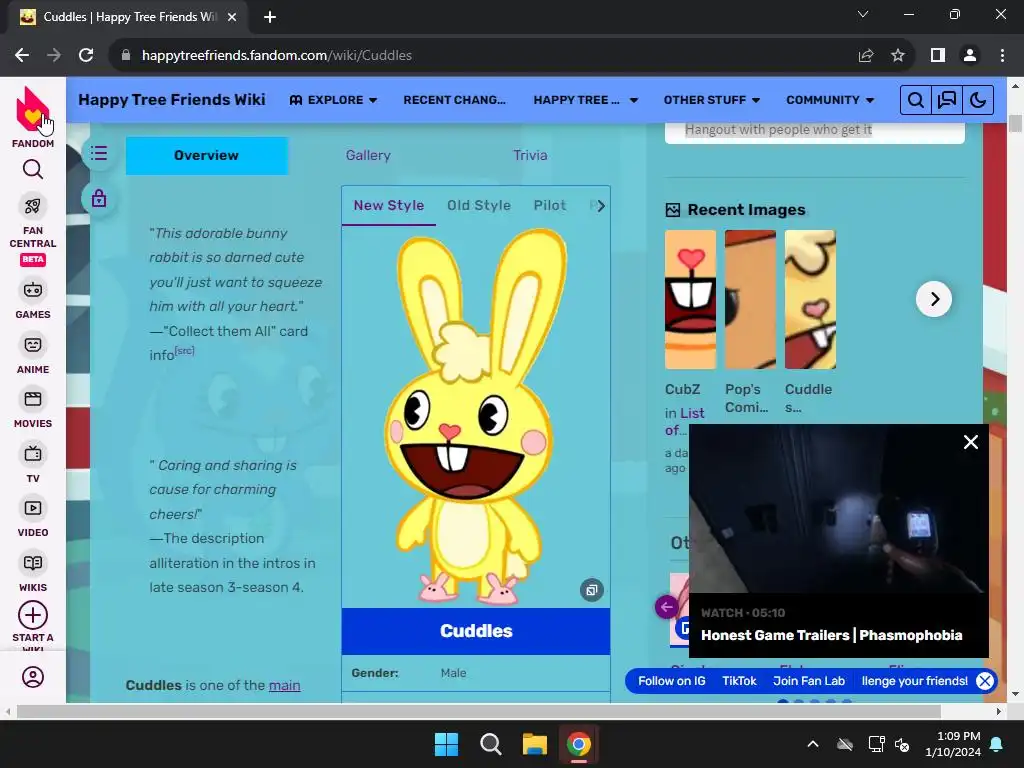1024x768 pixels.
Task: Open the Anime section icon
Action: coord(33,345)
